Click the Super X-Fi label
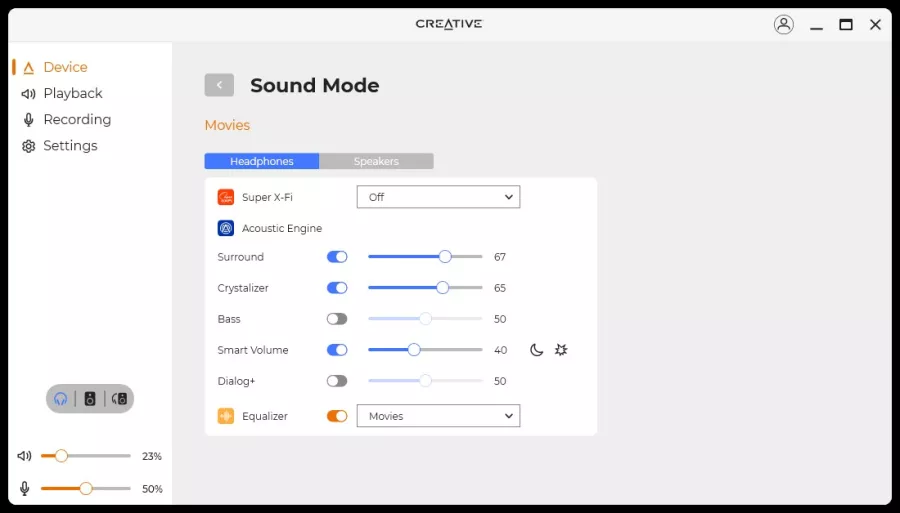900x513 pixels. point(267,197)
